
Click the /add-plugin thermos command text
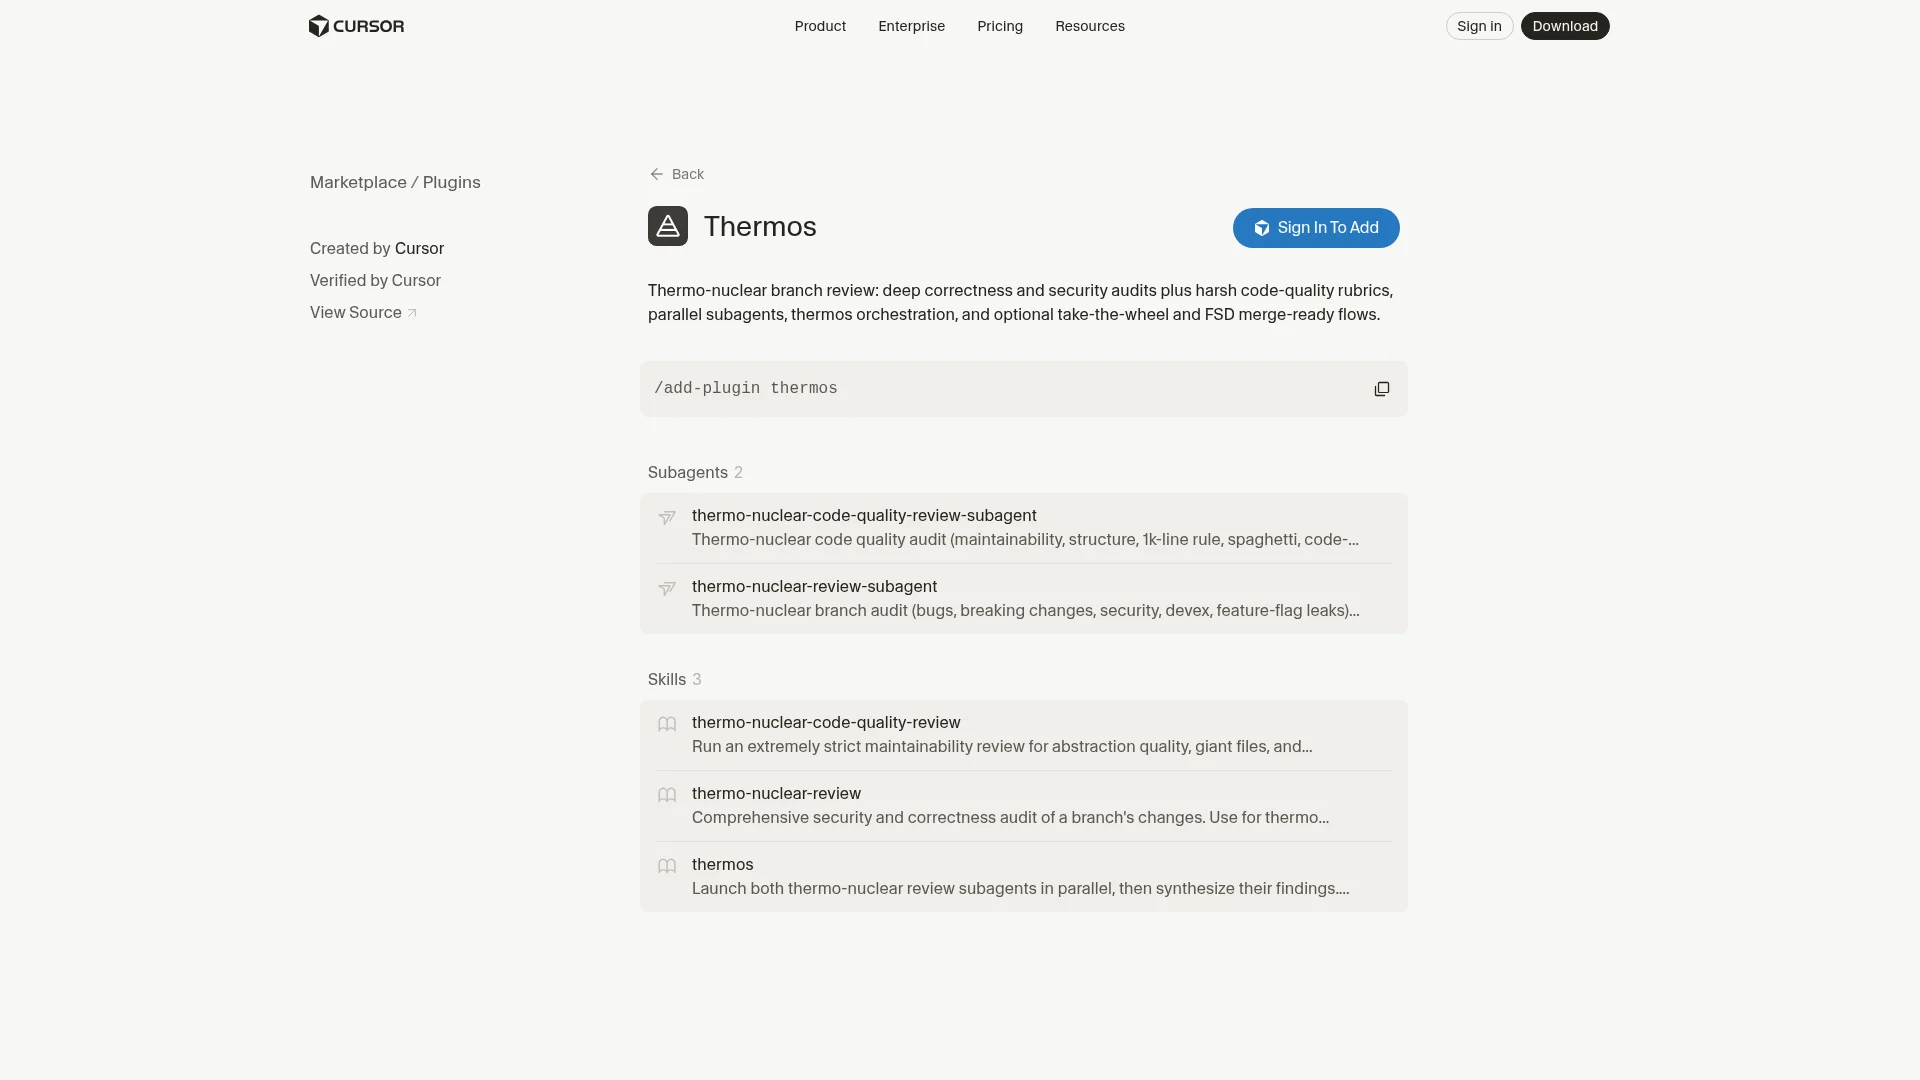746,388
